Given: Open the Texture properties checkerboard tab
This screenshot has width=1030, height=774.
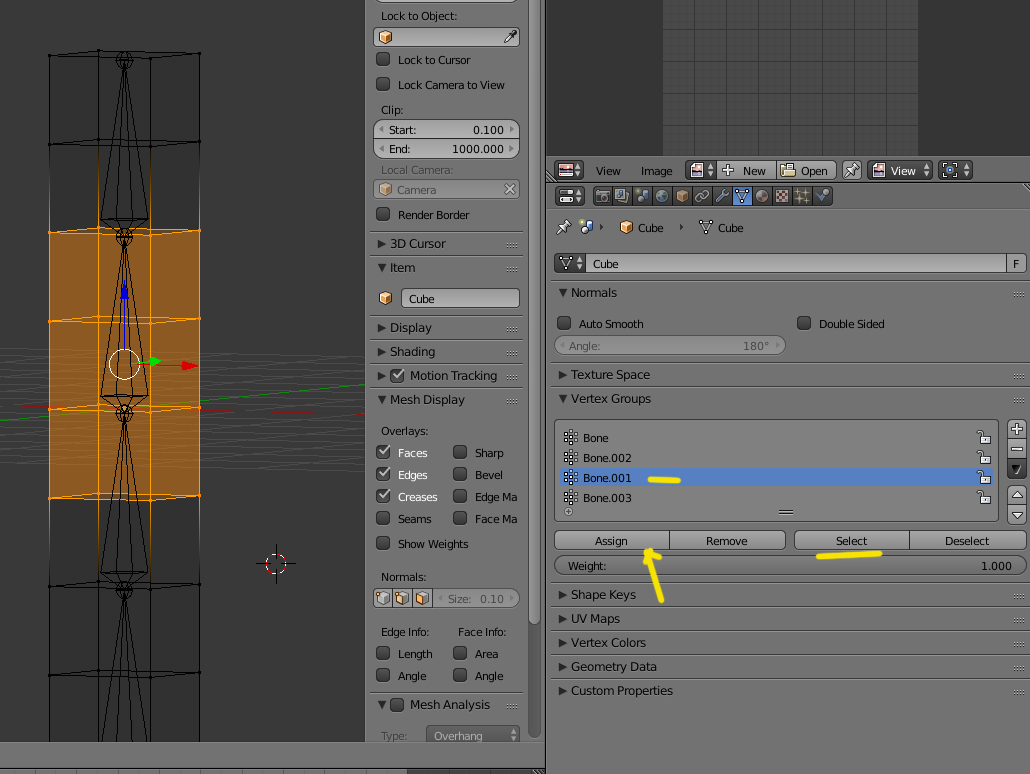Looking at the screenshot, I should point(782,196).
